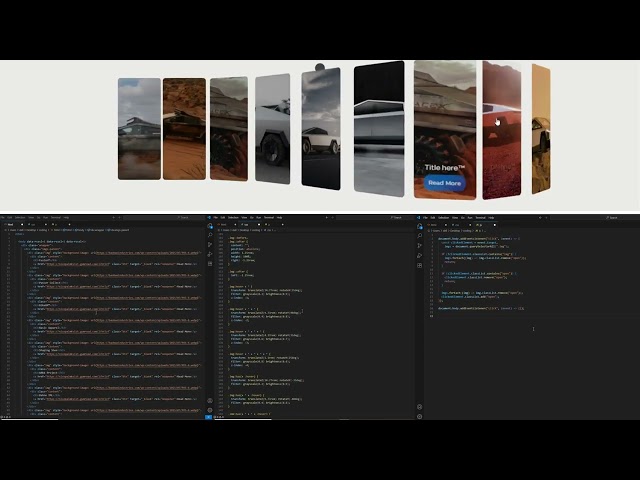Open Accounts icon in right JS window

[x=420, y=407]
